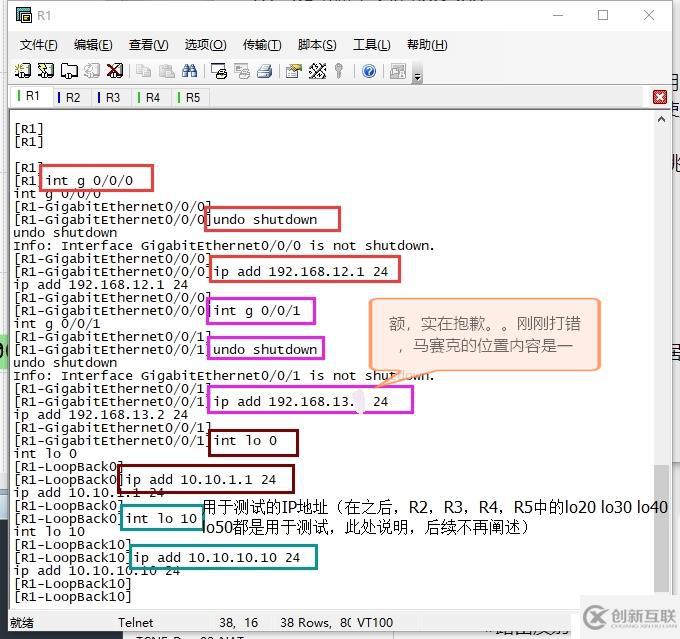This screenshot has width=680, height=639.
Task: Open the 帮助(H) menu
Action: pyautogui.click(x=427, y=45)
